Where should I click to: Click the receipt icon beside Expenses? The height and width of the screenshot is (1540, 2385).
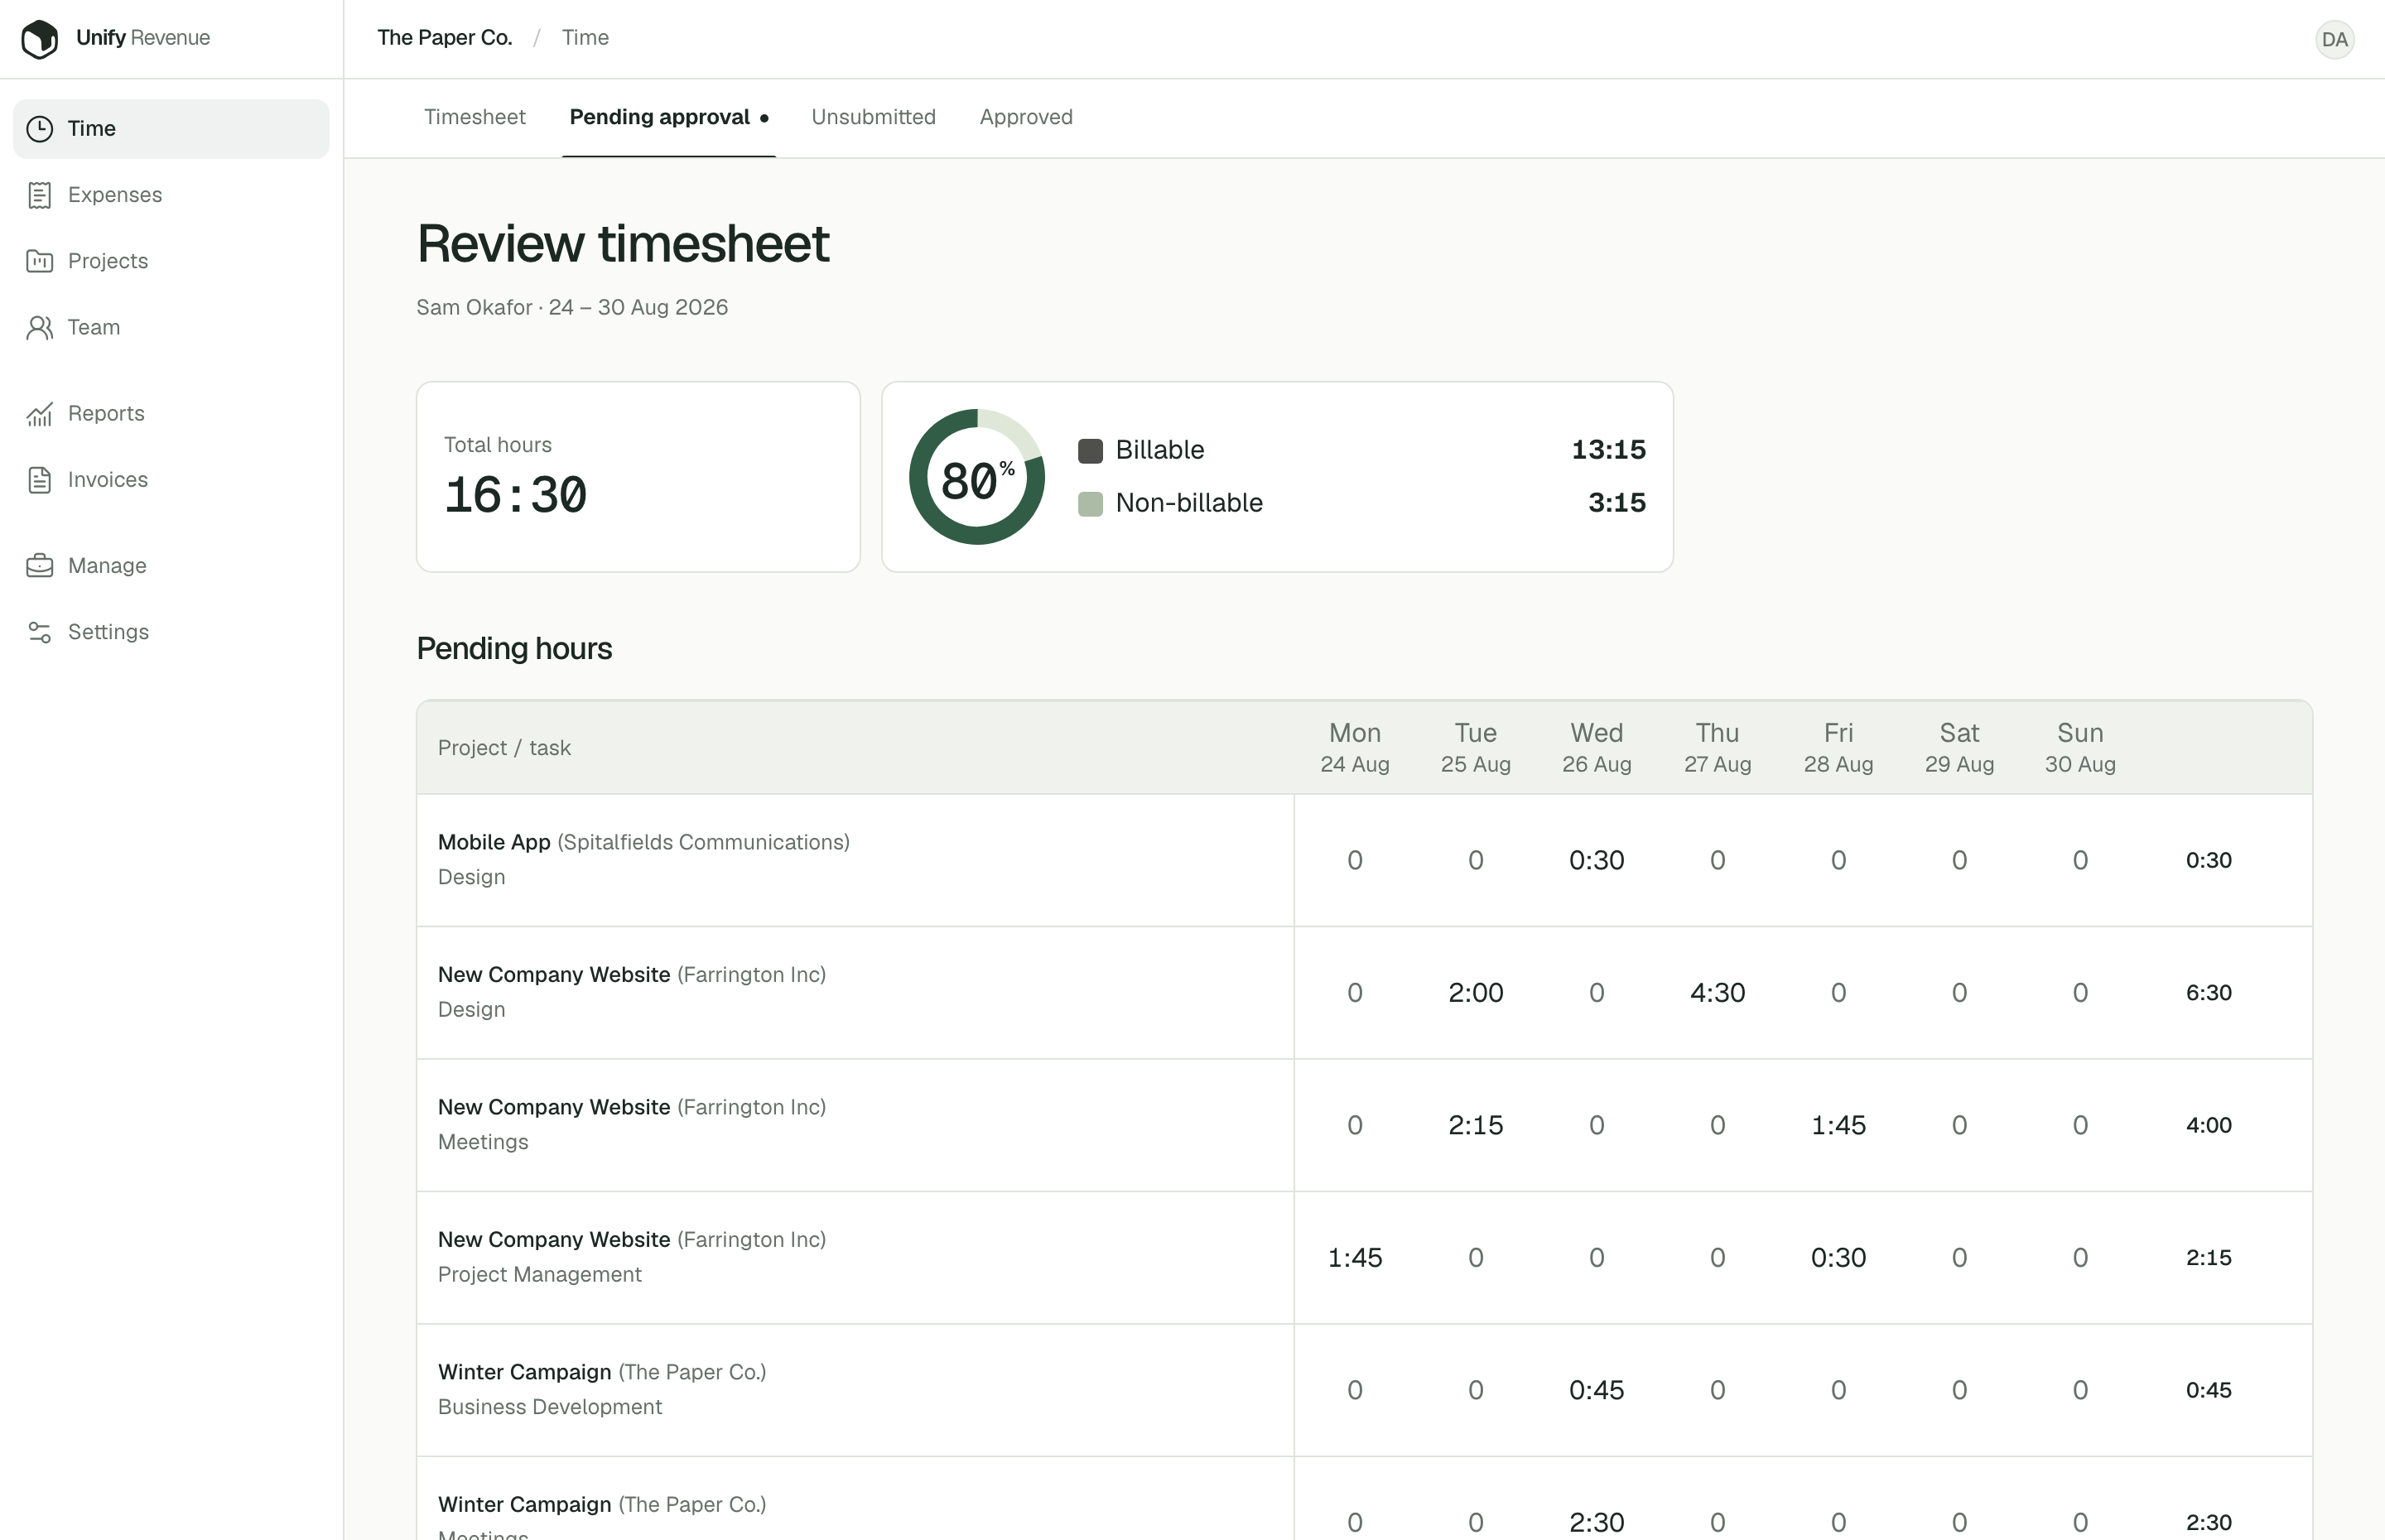point(40,195)
